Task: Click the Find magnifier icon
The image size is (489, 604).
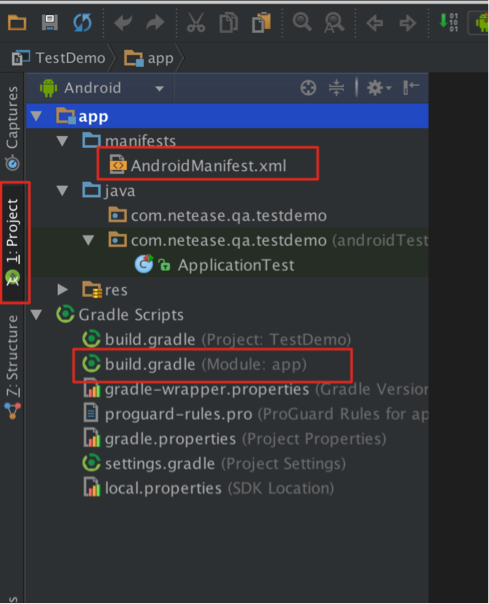Action: pos(302,22)
